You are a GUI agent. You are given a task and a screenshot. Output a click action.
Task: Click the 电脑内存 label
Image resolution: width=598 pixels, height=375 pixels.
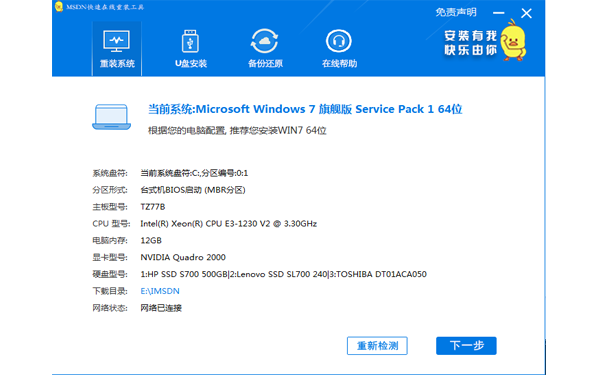pos(110,240)
